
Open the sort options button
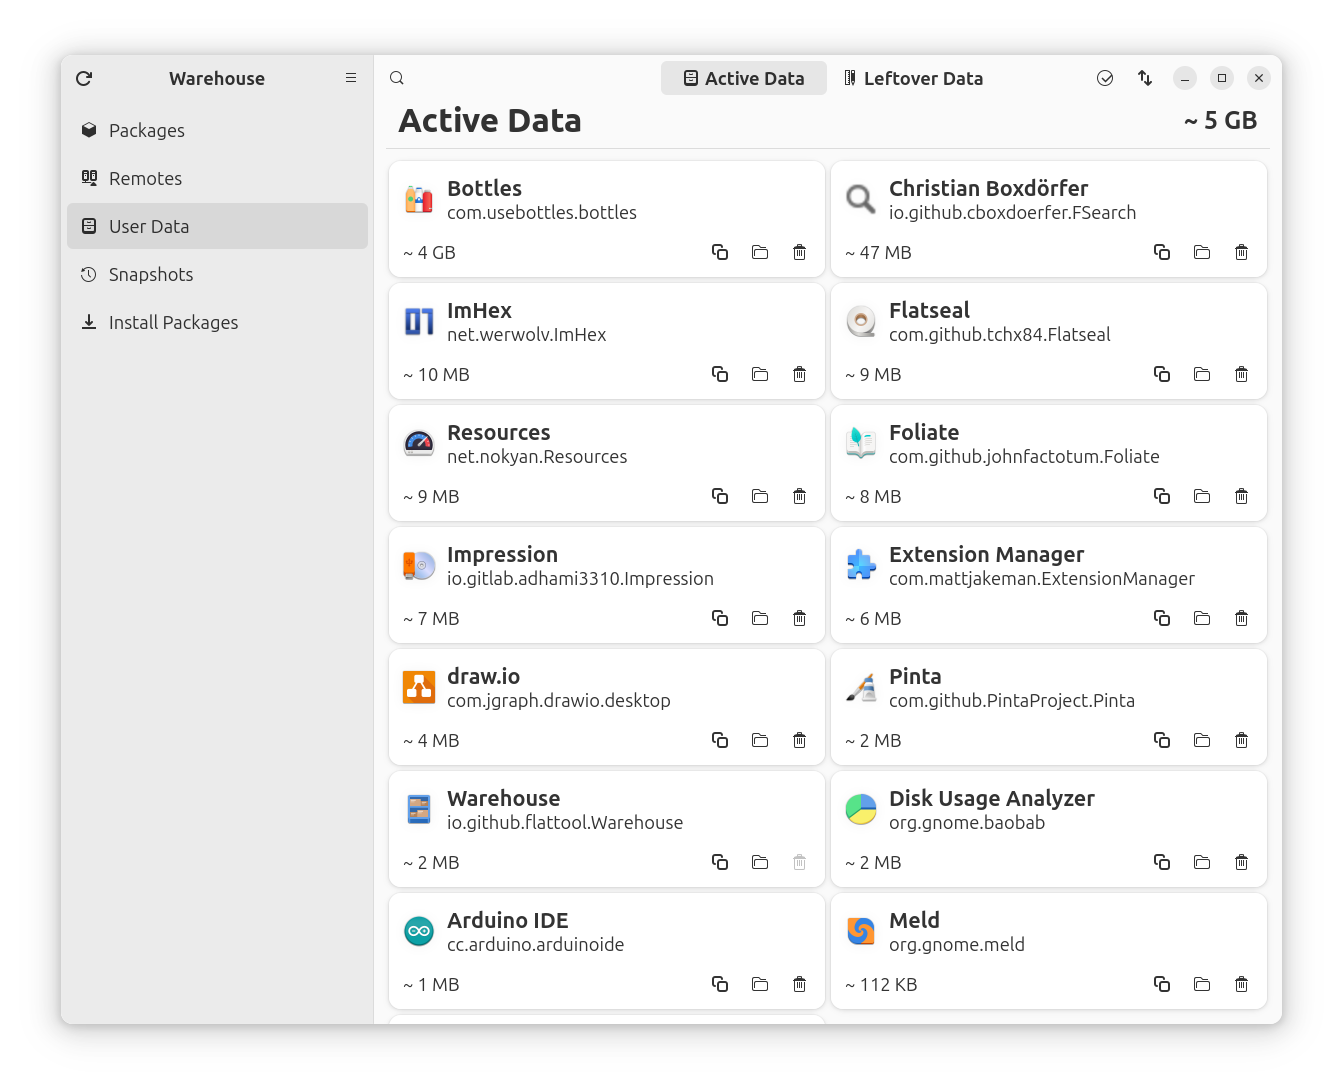(1145, 78)
